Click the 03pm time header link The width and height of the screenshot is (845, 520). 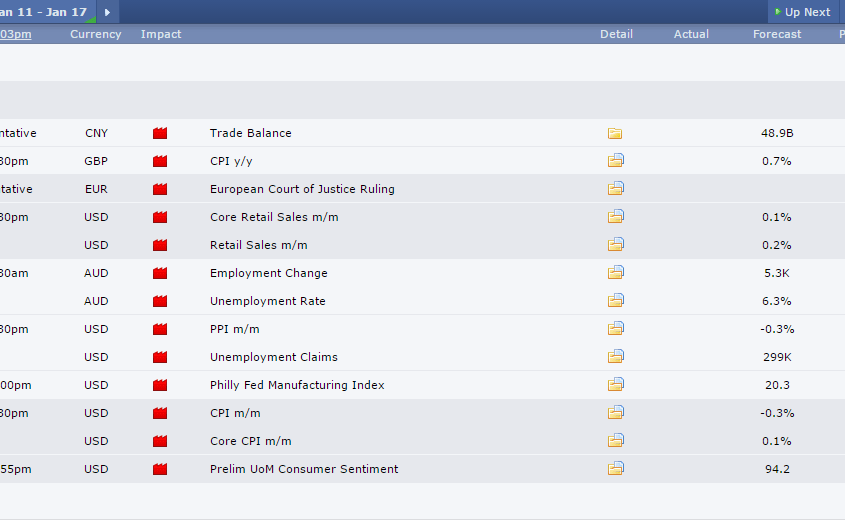click(15, 34)
